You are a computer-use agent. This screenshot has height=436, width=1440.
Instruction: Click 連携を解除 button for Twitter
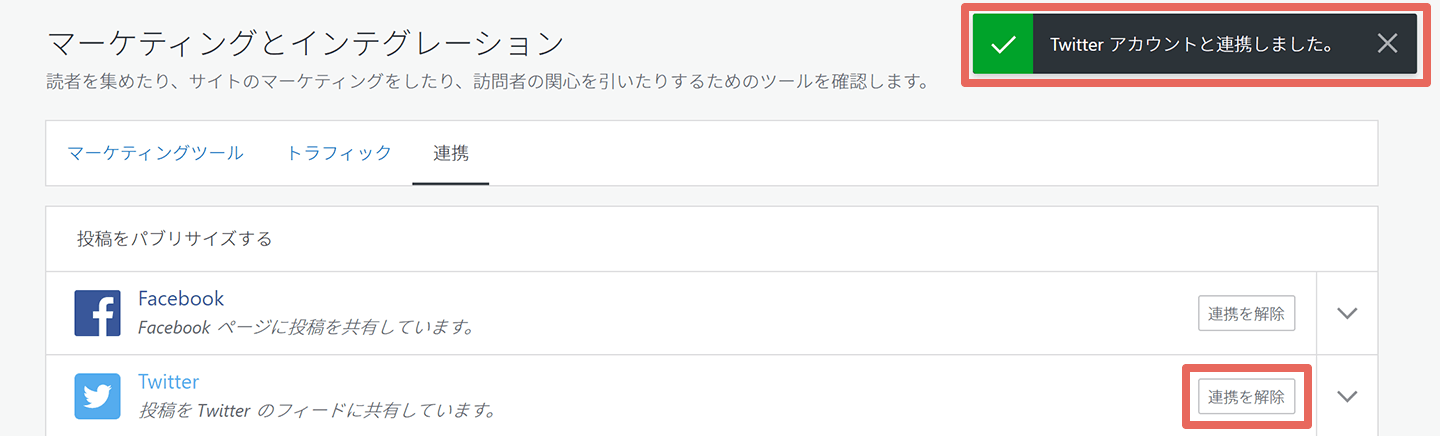click(1246, 396)
